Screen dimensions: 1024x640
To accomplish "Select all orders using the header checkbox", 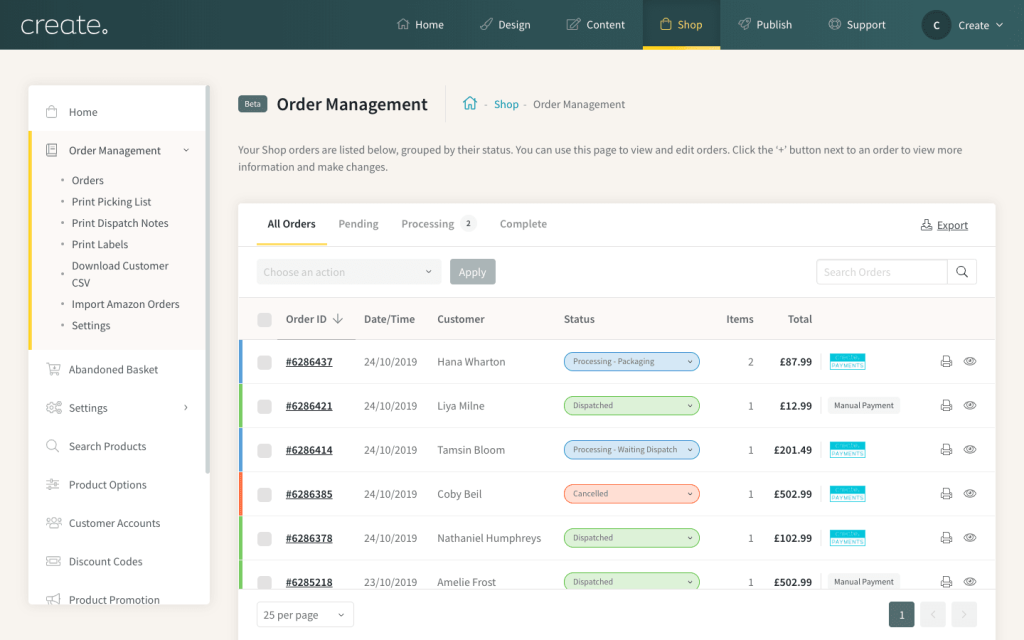I will pos(265,320).
